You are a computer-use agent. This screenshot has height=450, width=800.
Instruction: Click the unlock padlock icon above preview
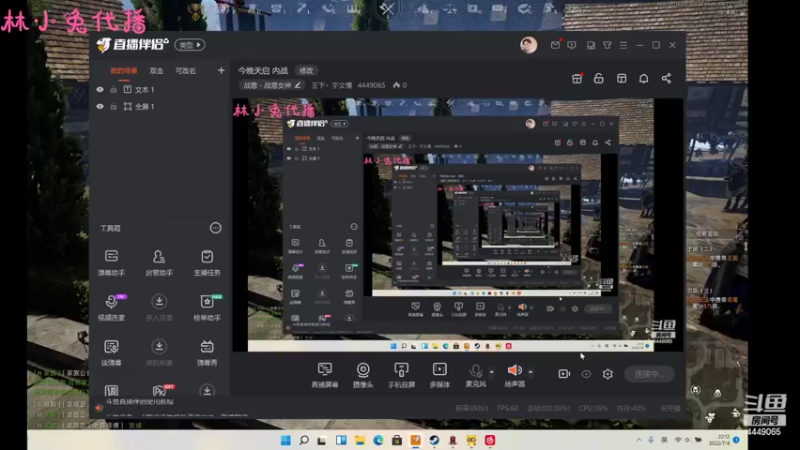pyautogui.click(x=598, y=79)
